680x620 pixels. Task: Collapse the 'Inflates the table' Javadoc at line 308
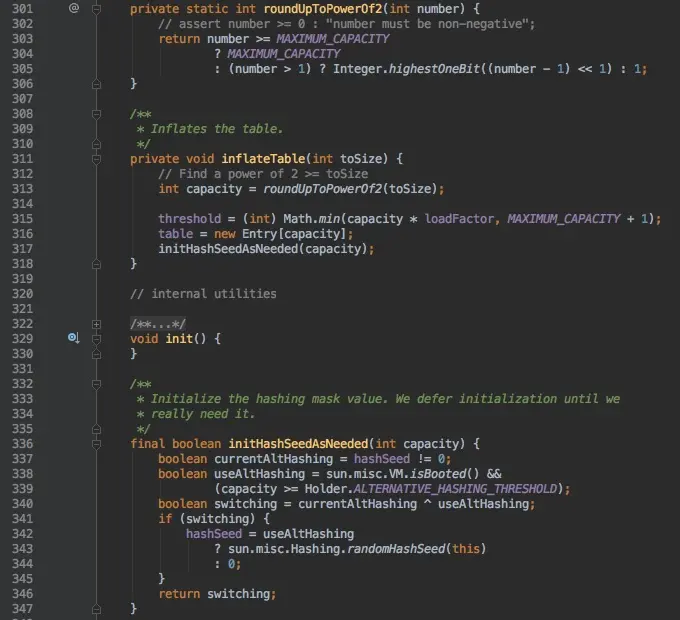[97, 114]
